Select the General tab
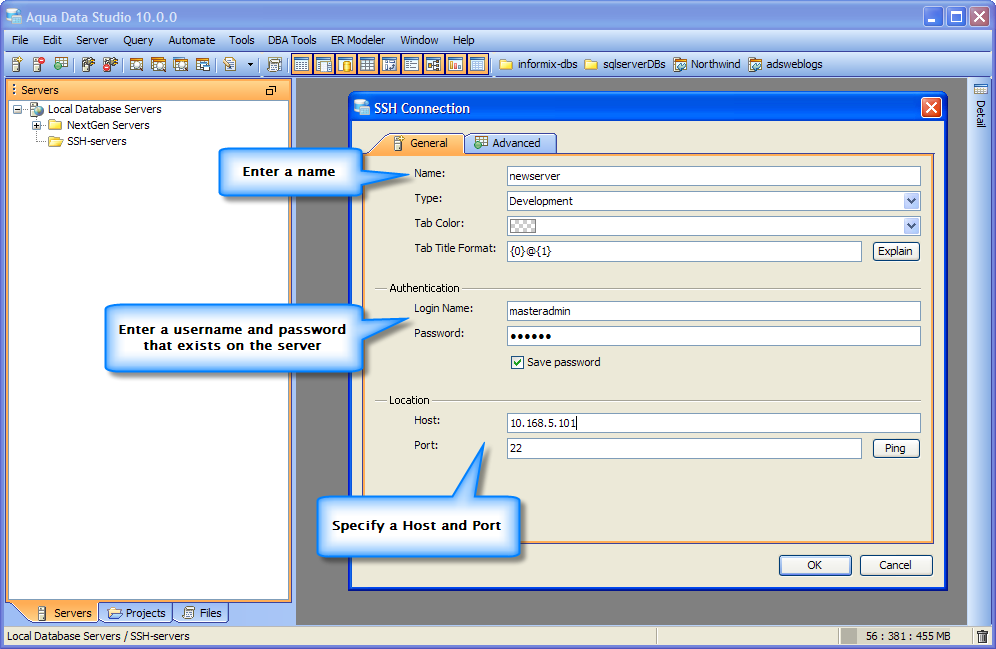This screenshot has width=996, height=649. 420,144
